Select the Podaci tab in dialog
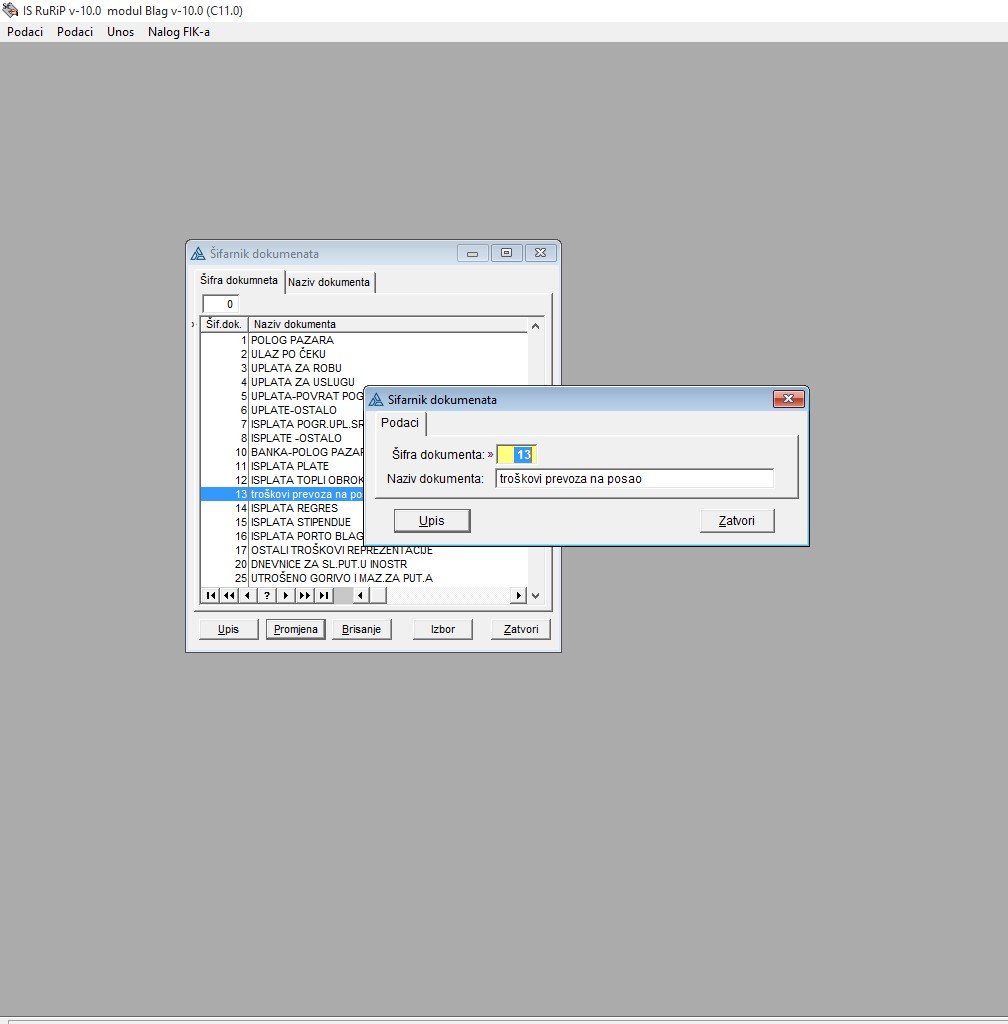Viewport: 1008px width, 1024px height. pos(400,423)
